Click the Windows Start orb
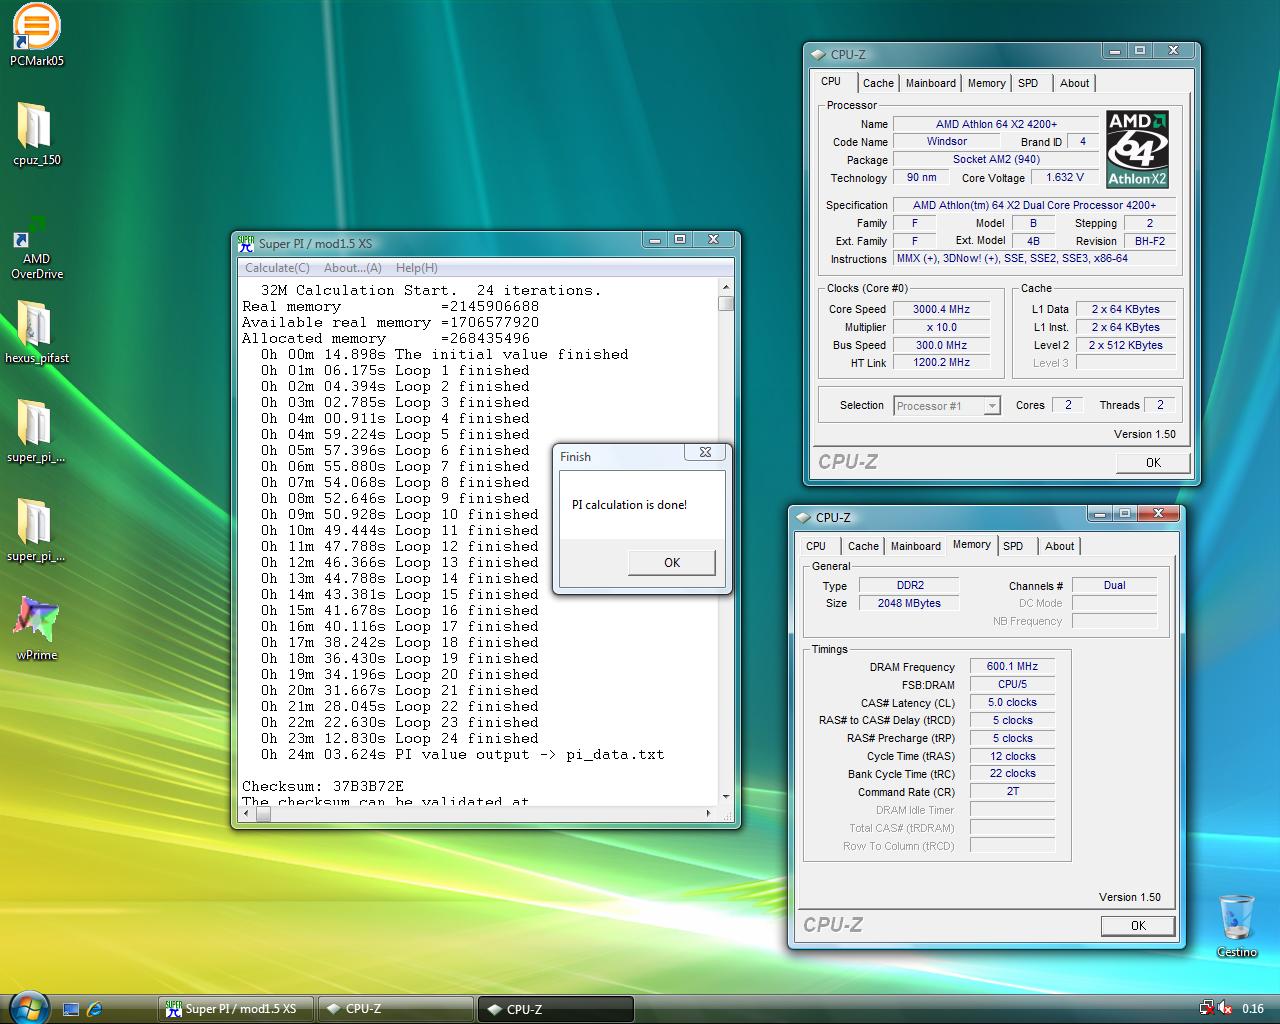 pos(27,1007)
